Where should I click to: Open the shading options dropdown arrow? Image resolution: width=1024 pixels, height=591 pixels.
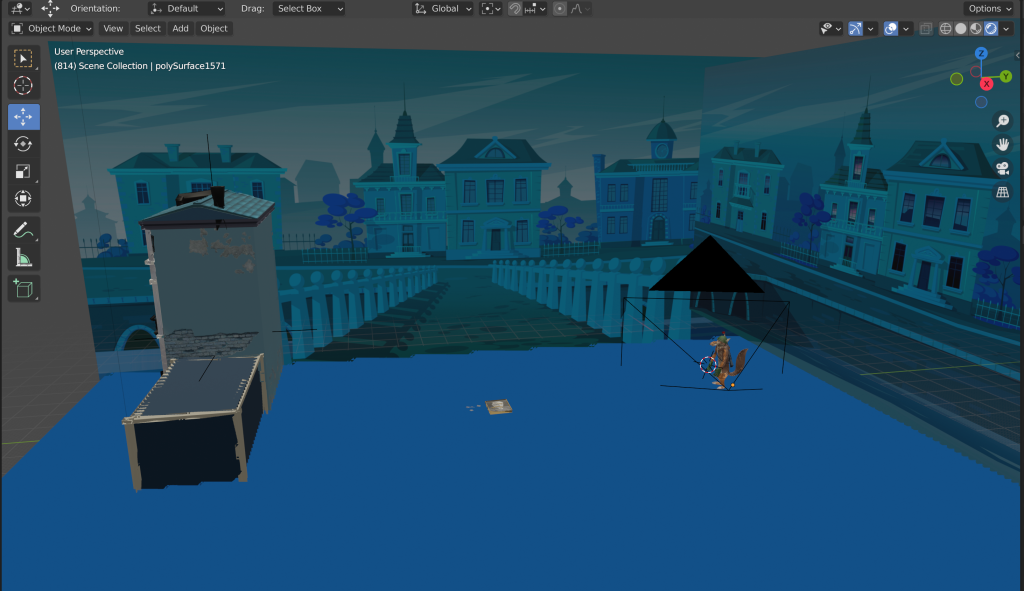(x=1006, y=29)
